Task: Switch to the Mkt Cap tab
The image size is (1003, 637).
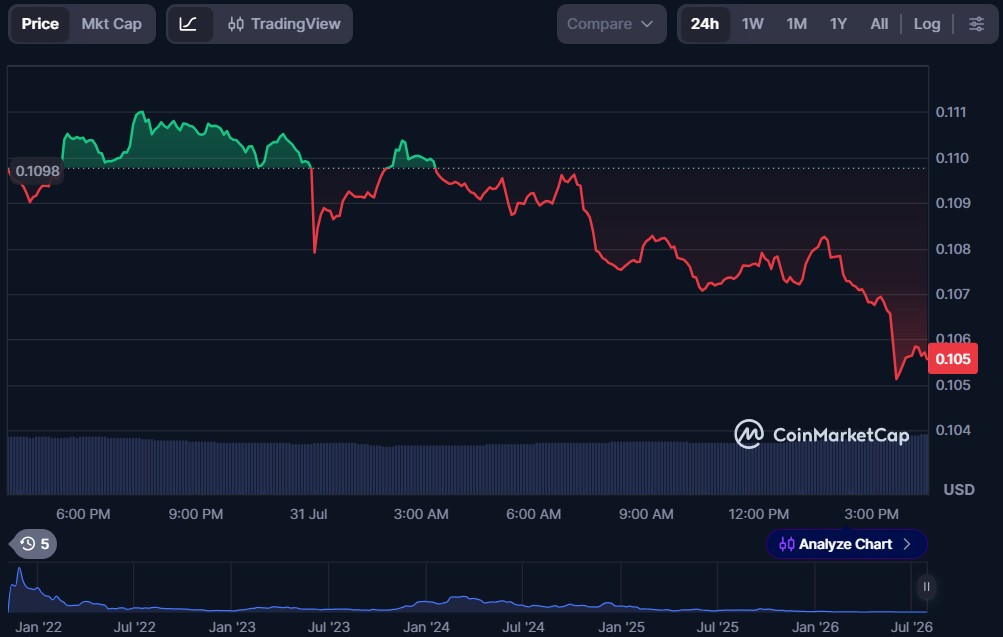Action: tap(111, 24)
